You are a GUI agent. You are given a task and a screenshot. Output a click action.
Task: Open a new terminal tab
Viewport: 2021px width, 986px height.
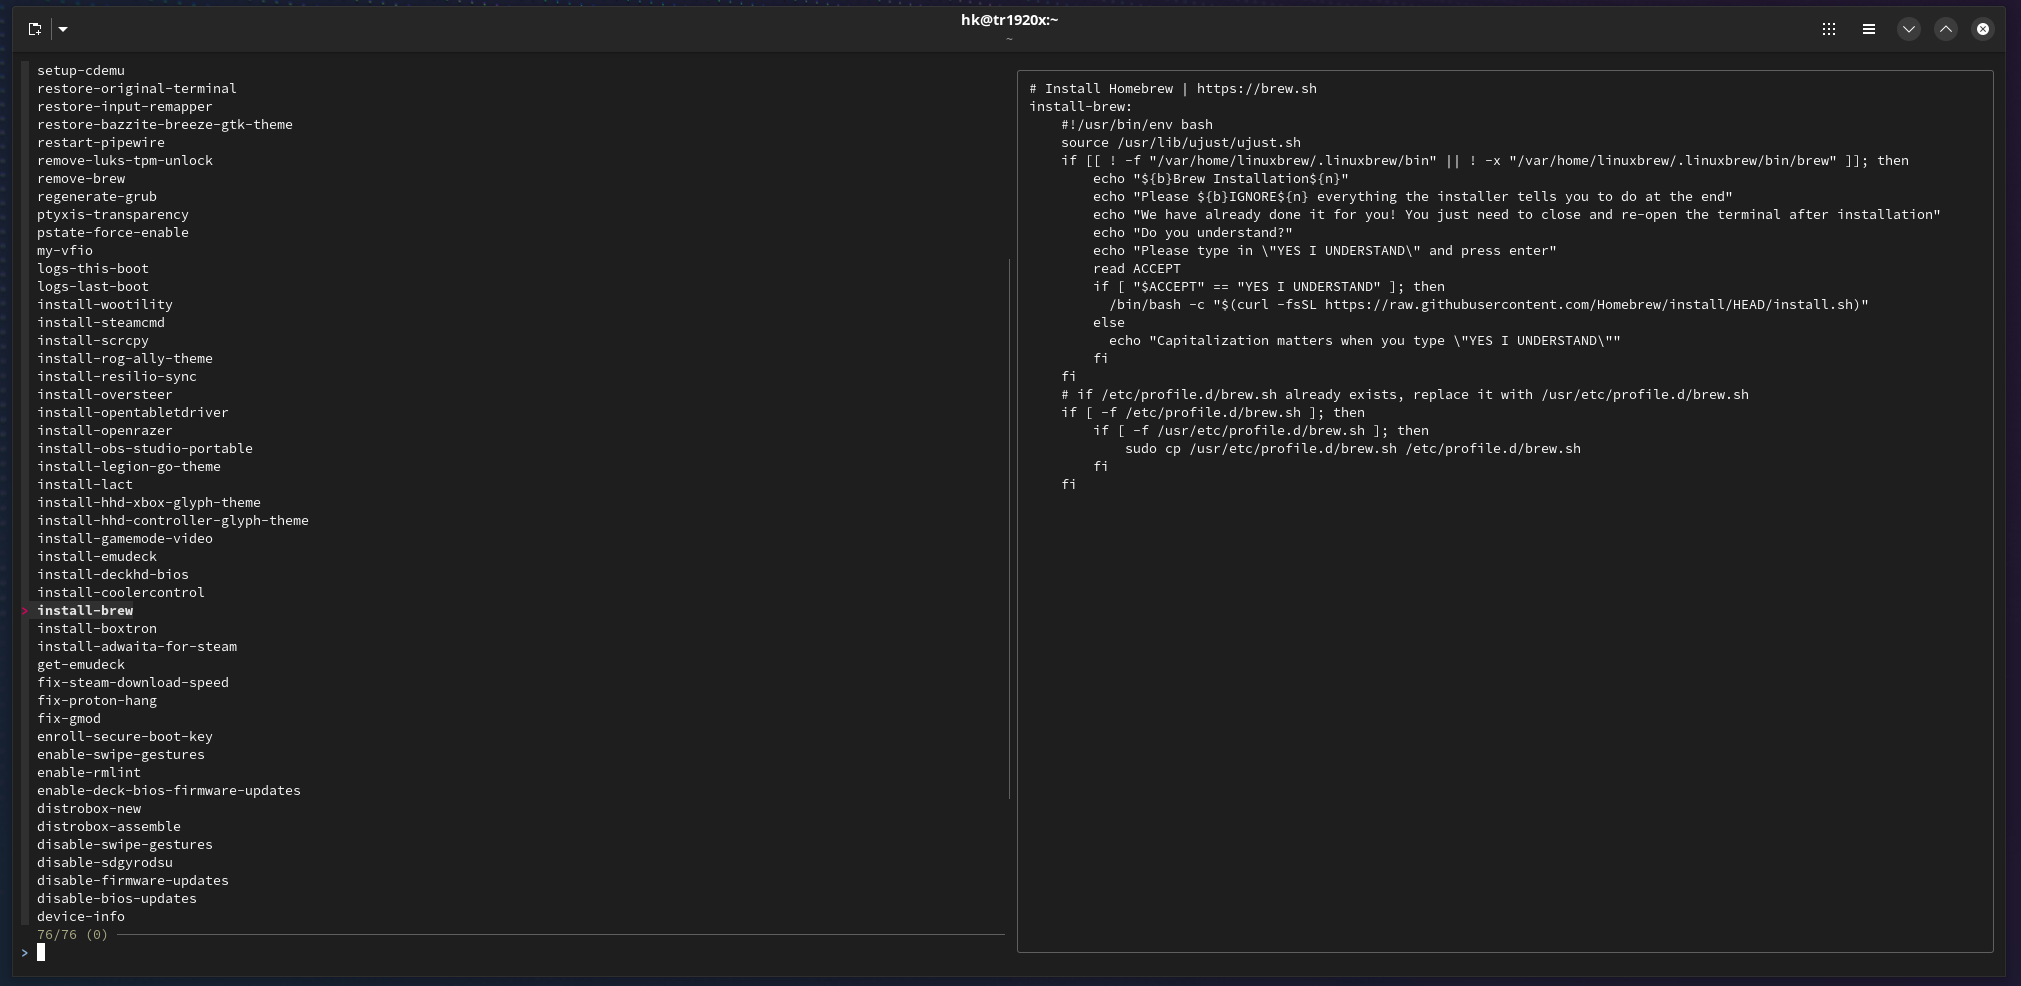(x=35, y=29)
